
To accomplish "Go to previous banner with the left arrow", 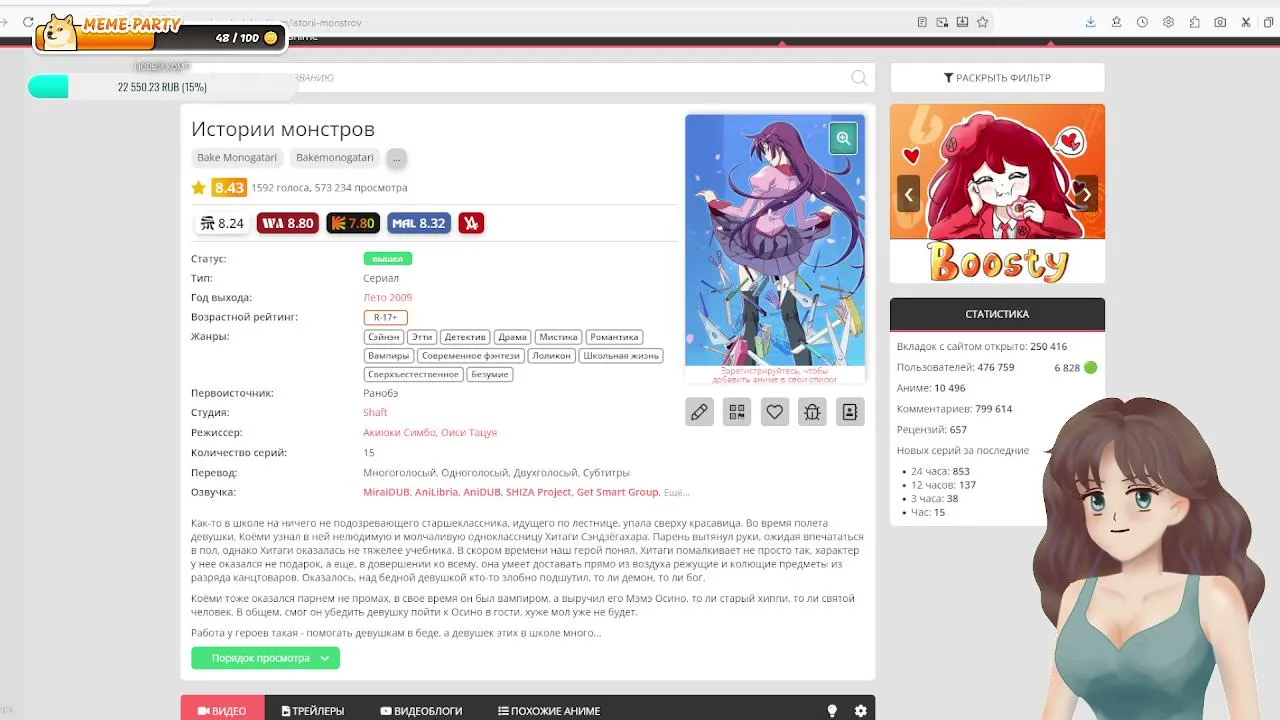I will (908, 194).
